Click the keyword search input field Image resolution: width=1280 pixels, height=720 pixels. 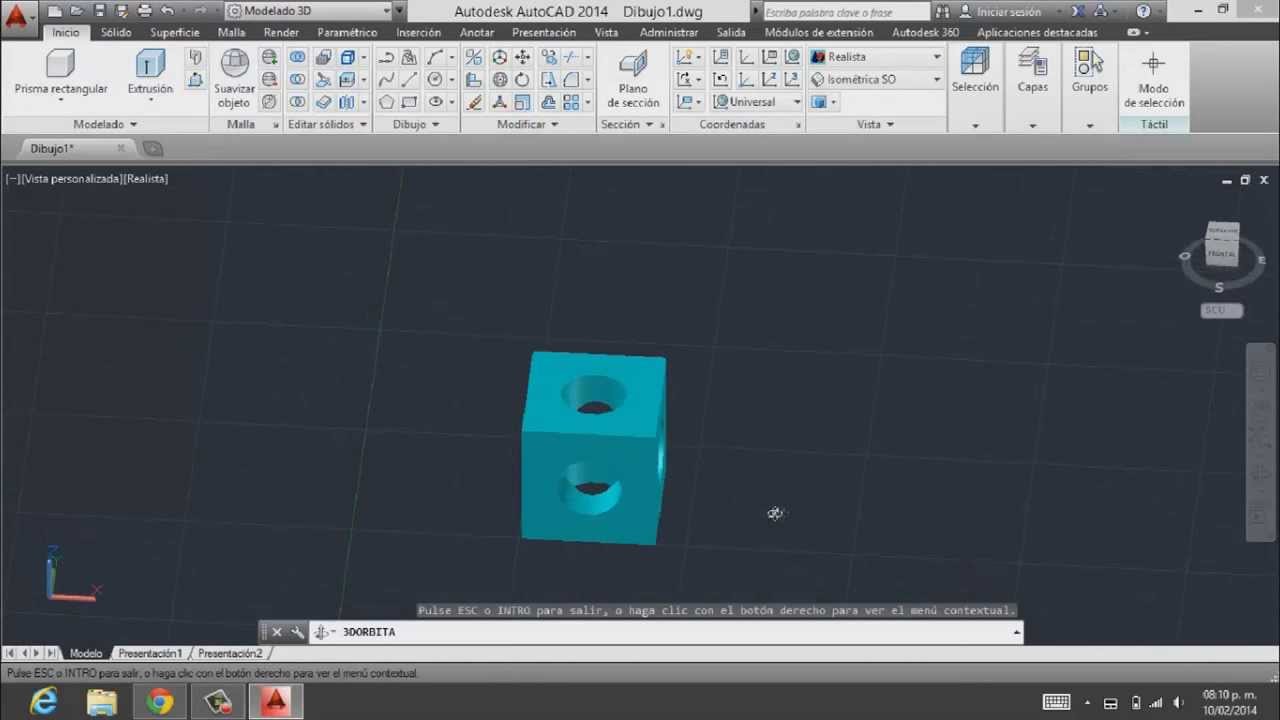[846, 12]
